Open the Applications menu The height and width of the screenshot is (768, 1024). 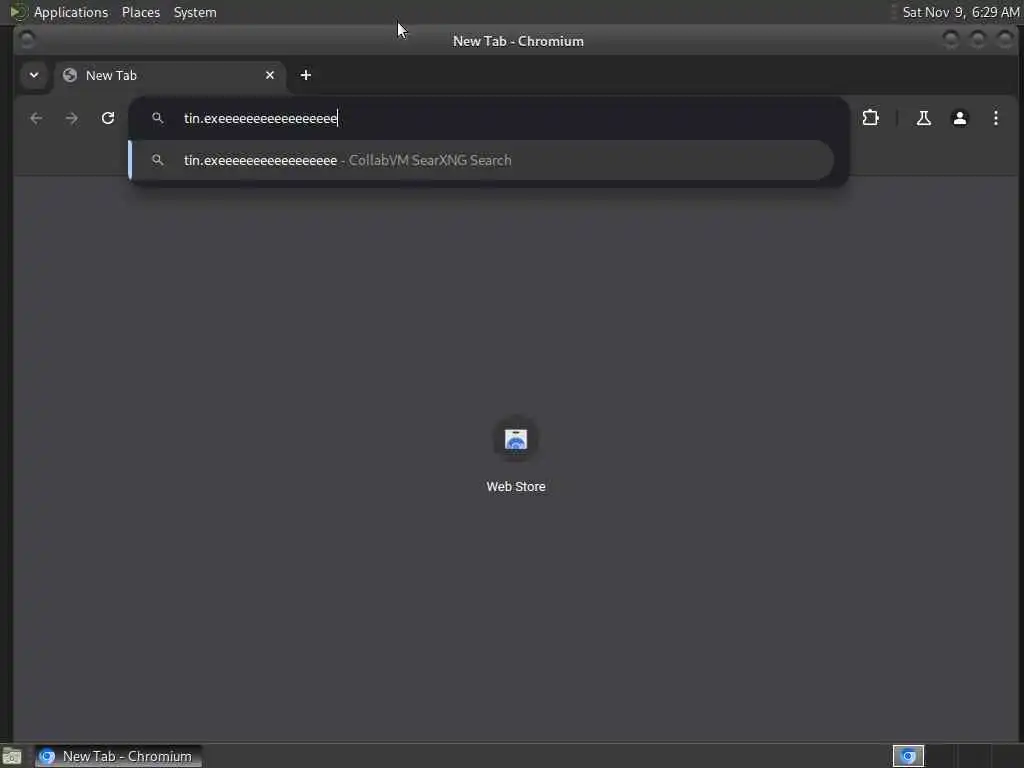[71, 12]
